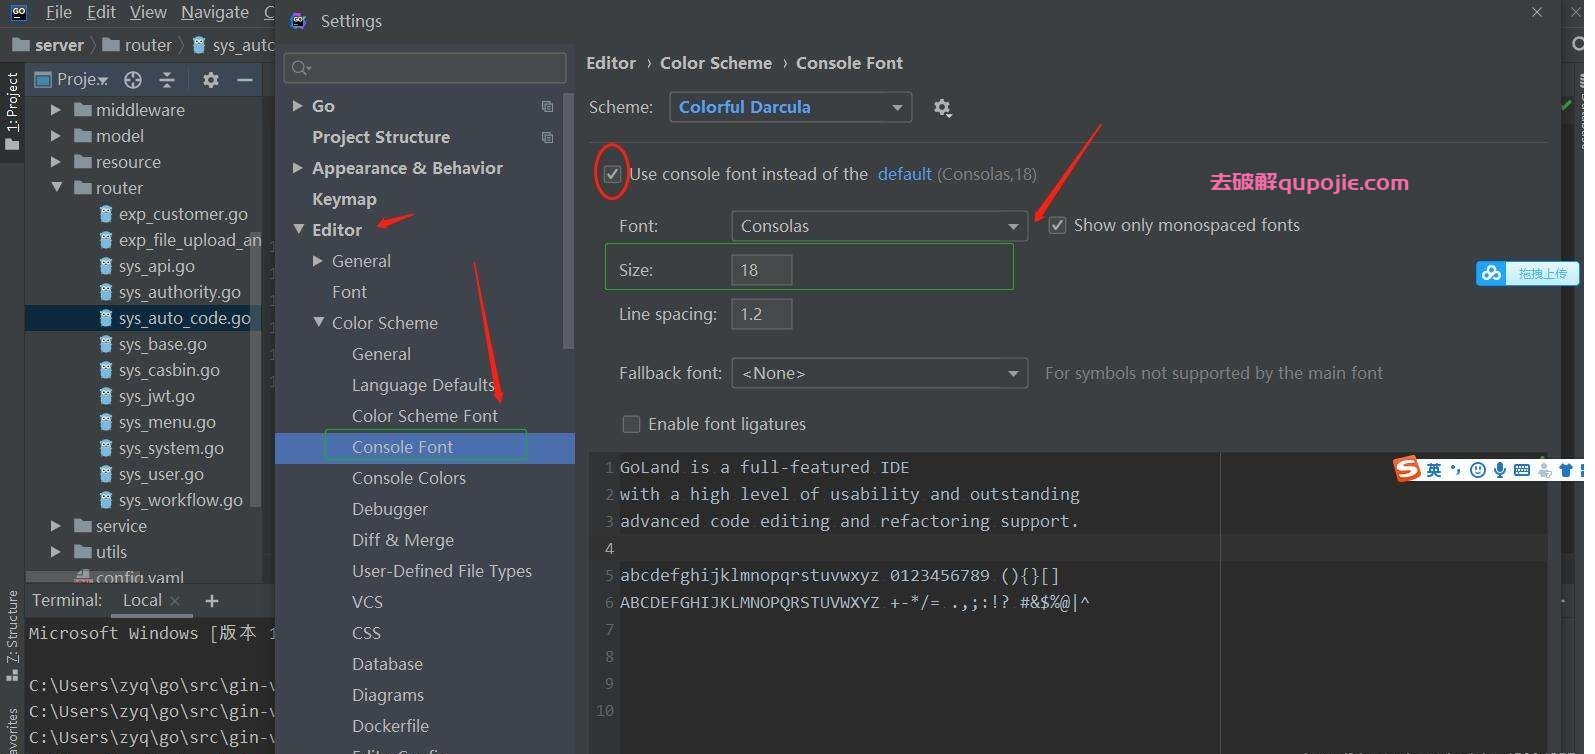1595x754 pixels.
Task: Click the Settings search field
Action: 426,68
